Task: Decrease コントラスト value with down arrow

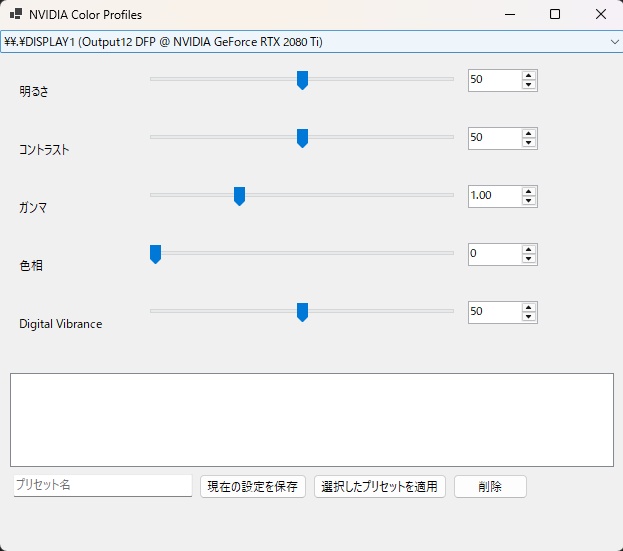Action: point(528,143)
